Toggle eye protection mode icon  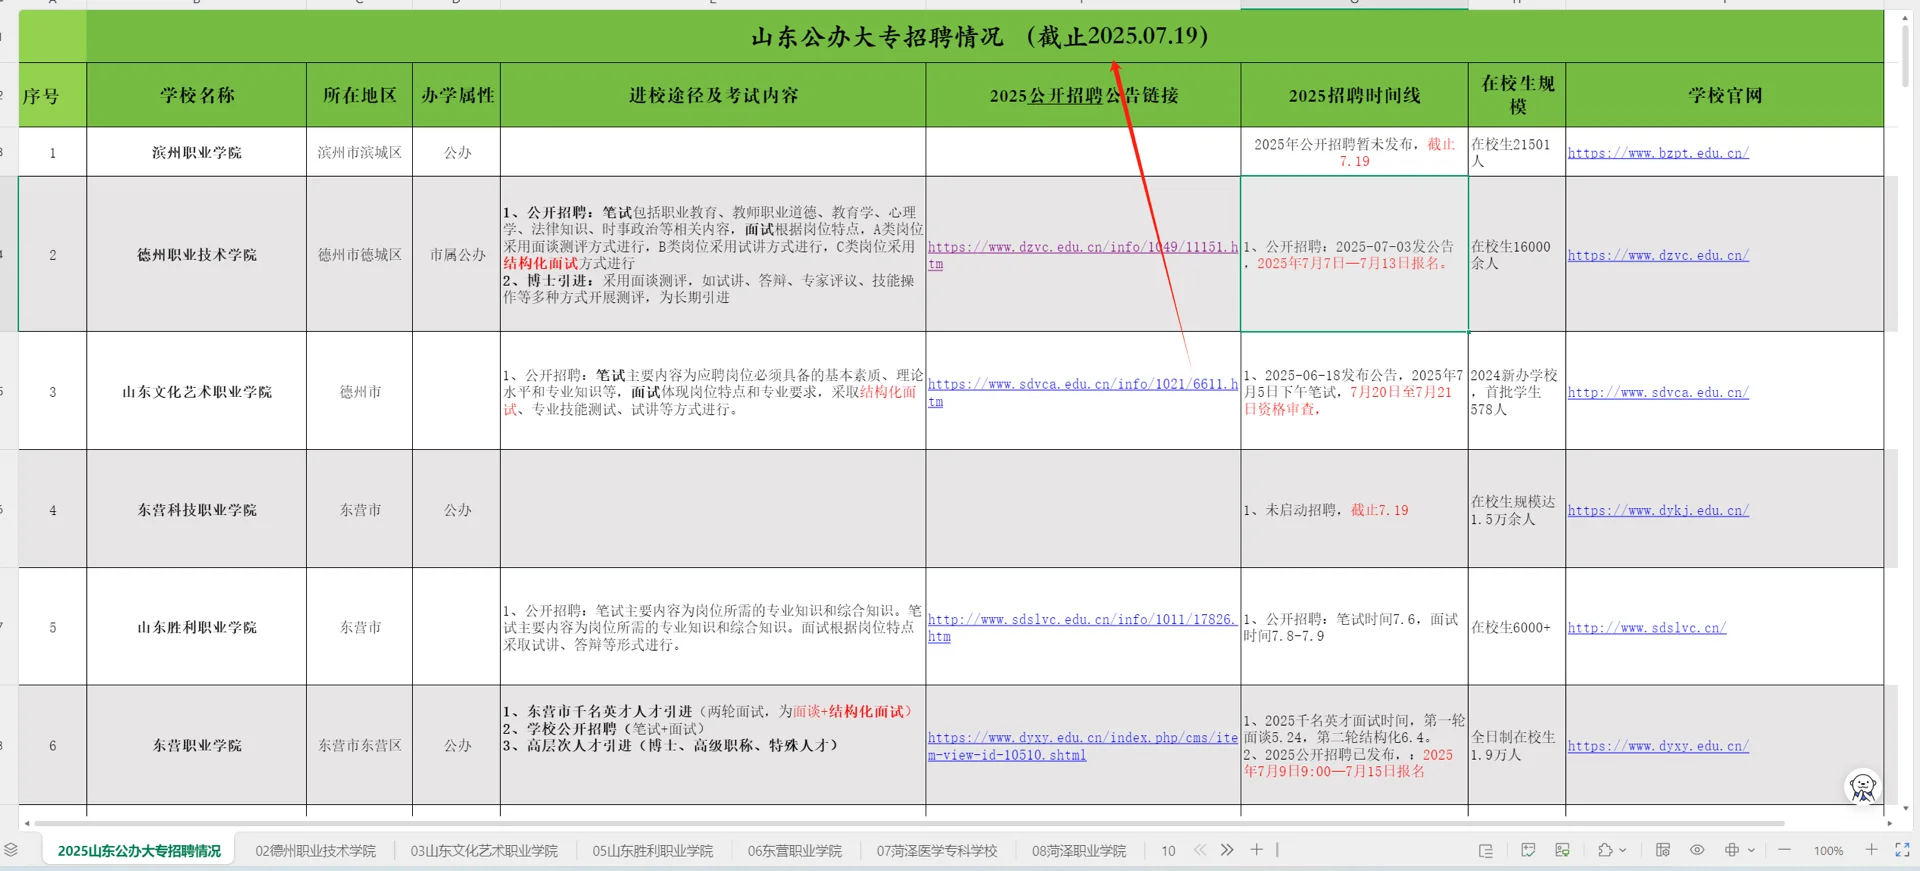pos(1697,850)
